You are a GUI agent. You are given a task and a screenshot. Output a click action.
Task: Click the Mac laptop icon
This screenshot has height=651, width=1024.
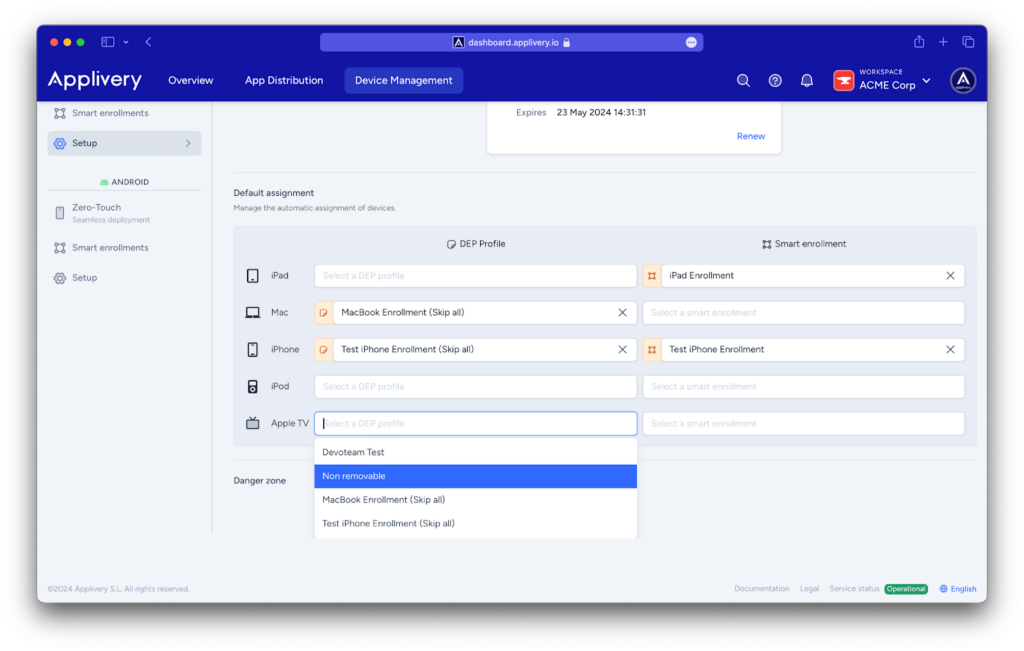pos(253,313)
